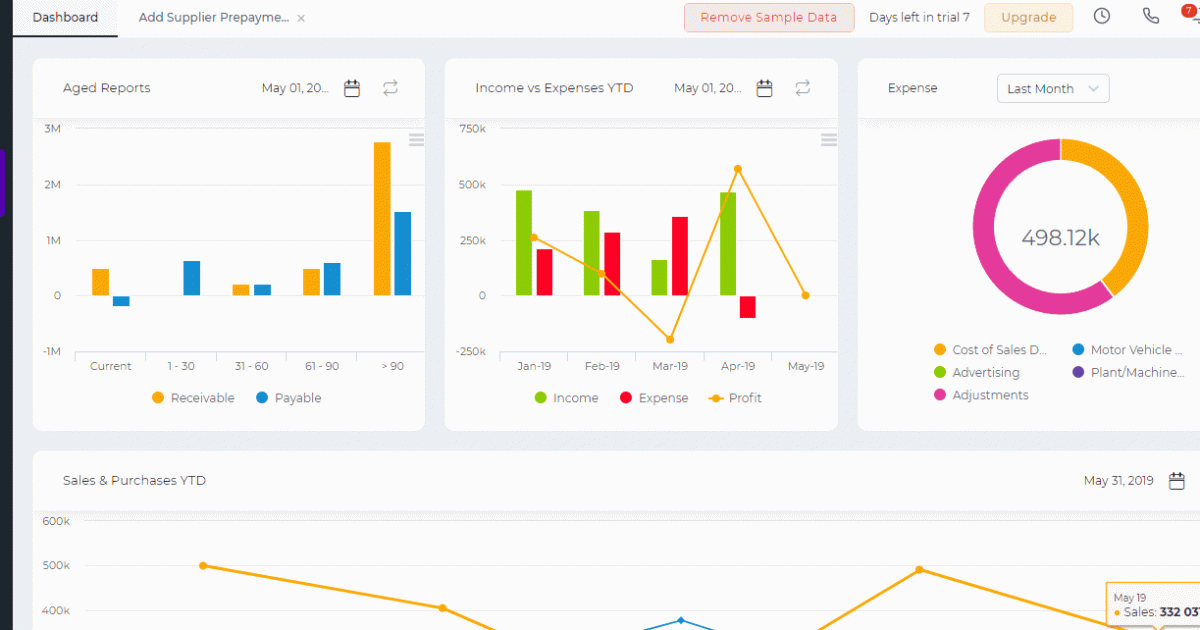Toggle Motor Vehicle legend item
The image size is (1200, 630).
point(1127,350)
